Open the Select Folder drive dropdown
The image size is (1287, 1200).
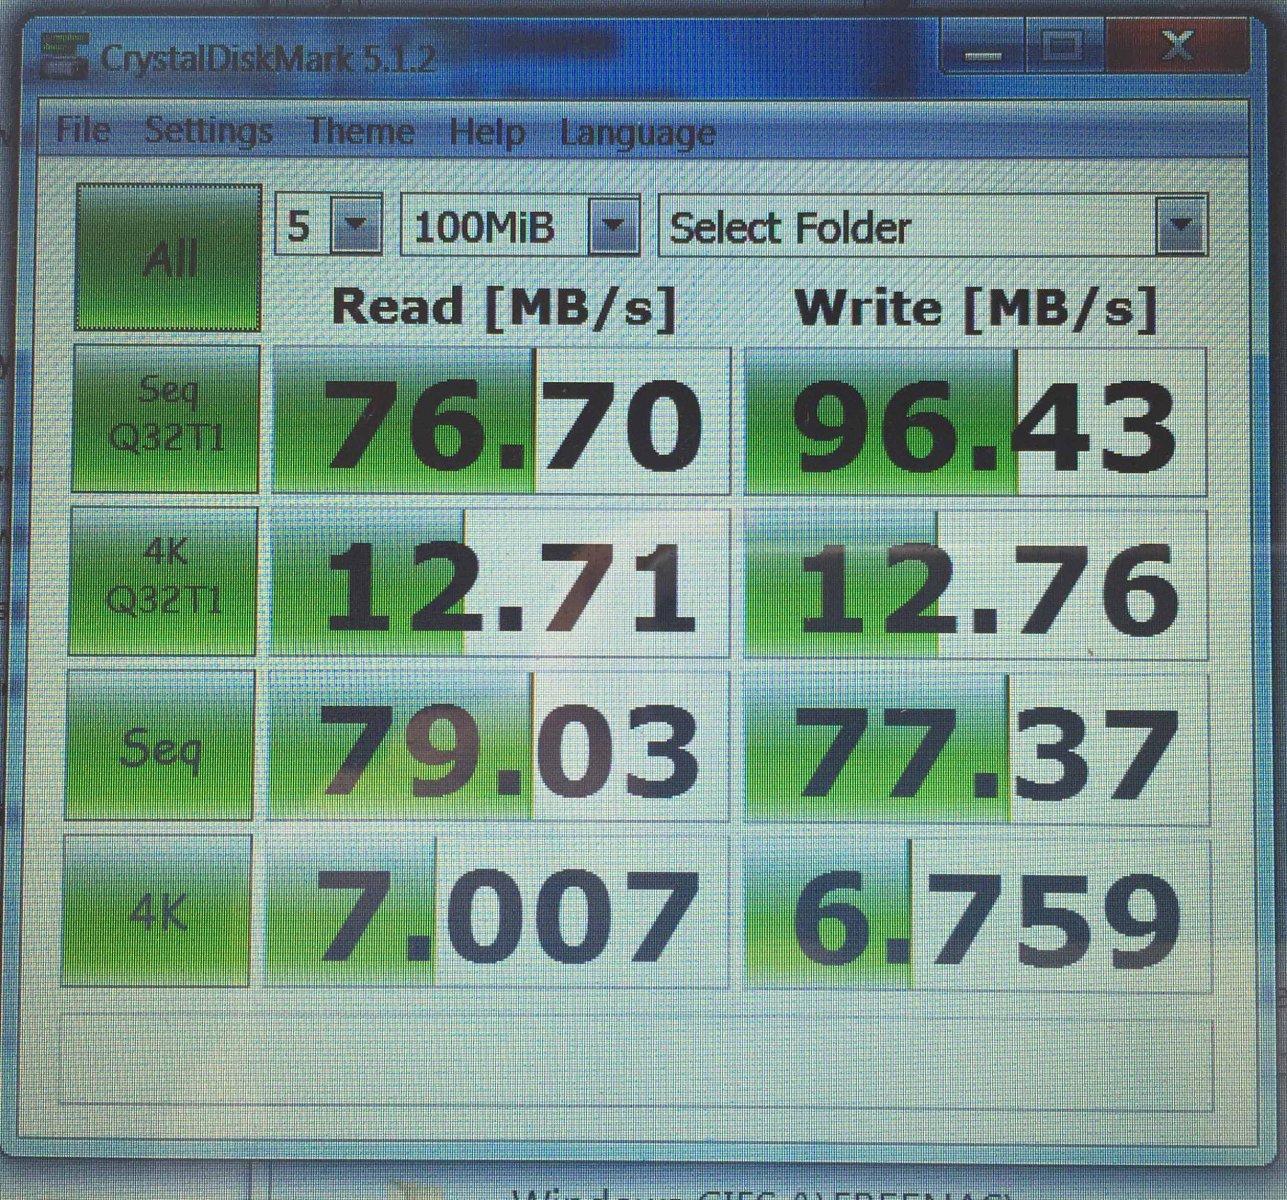tap(933, 226)
